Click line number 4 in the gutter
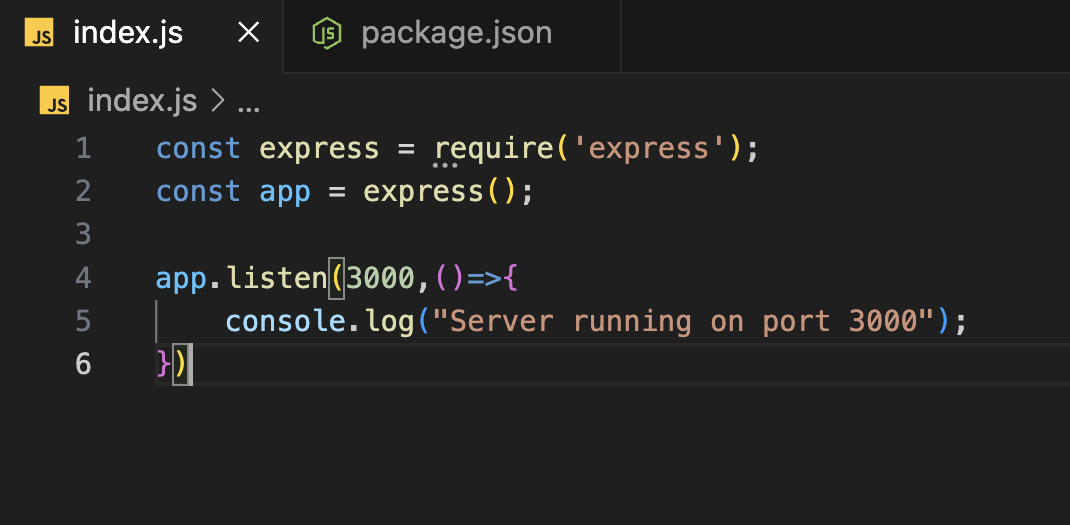 coord(83,277)
